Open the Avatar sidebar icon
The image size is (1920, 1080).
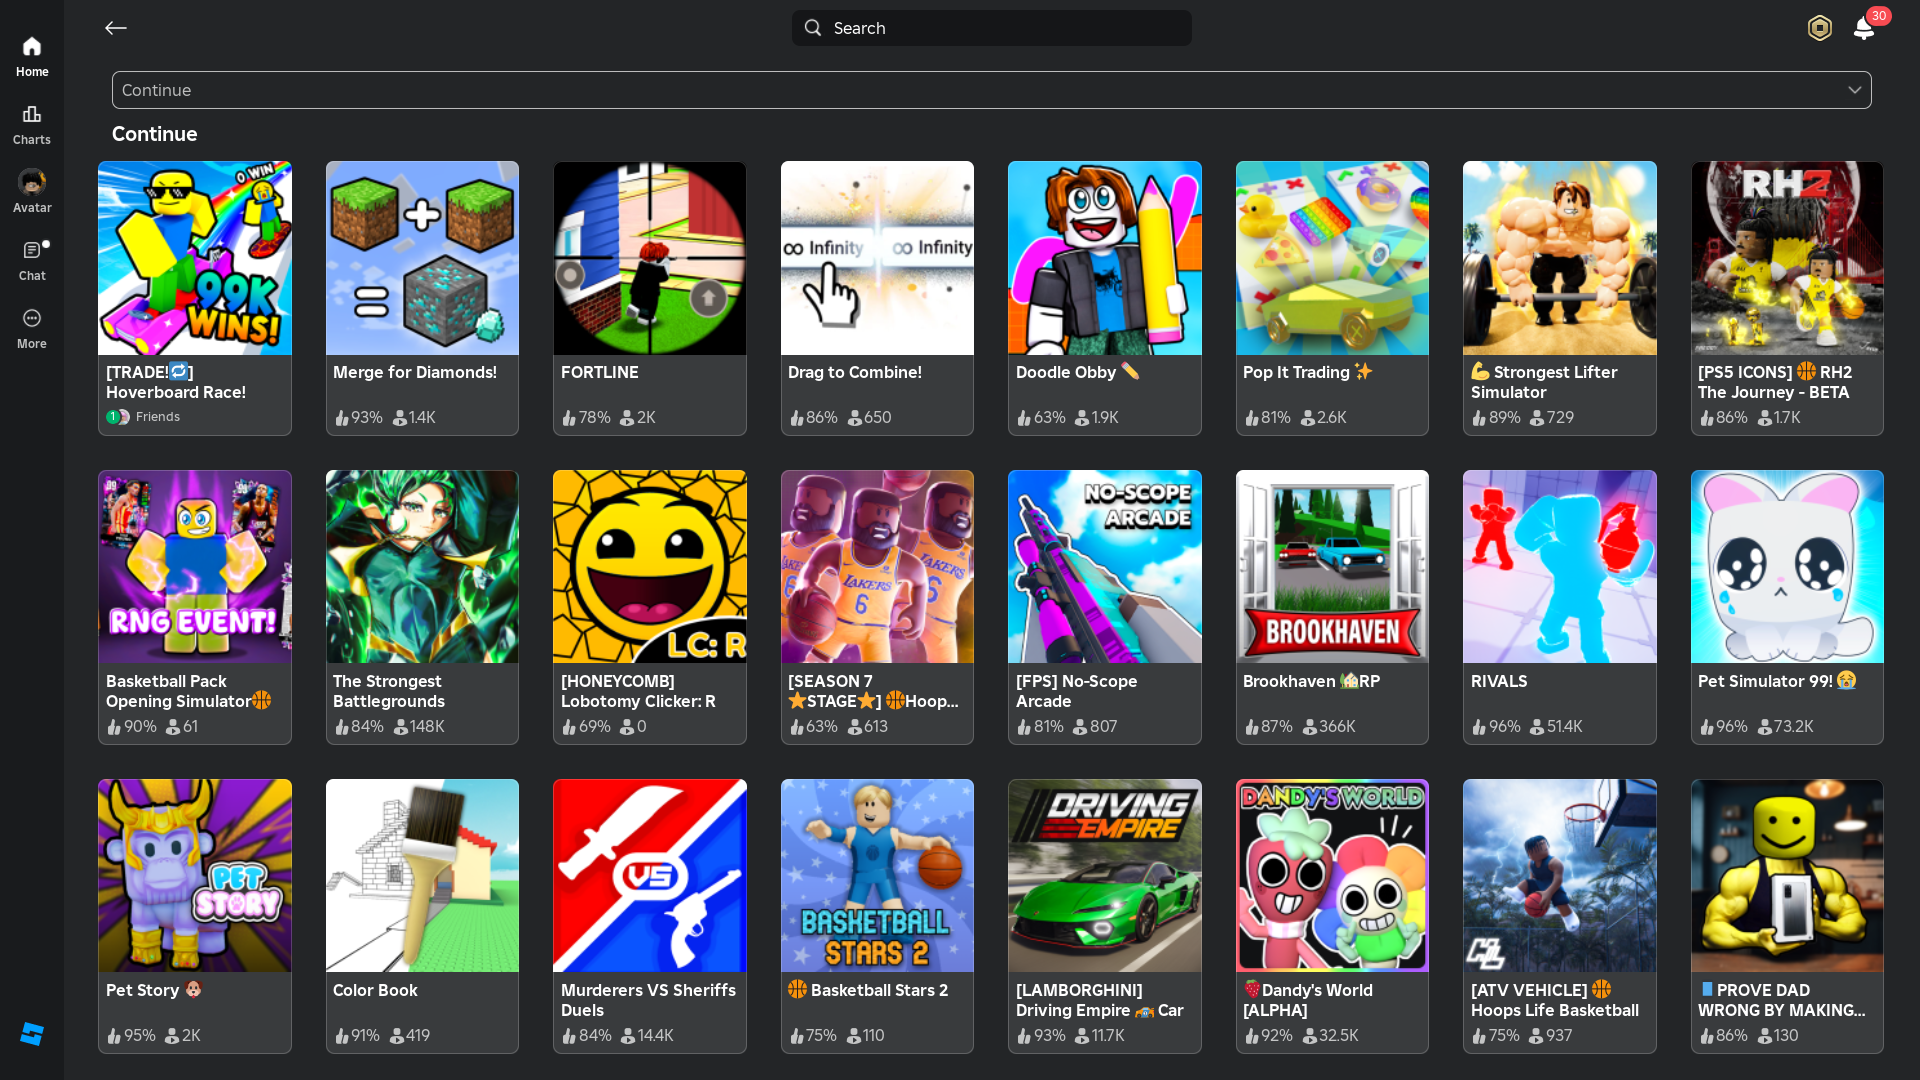click(32, 183)
